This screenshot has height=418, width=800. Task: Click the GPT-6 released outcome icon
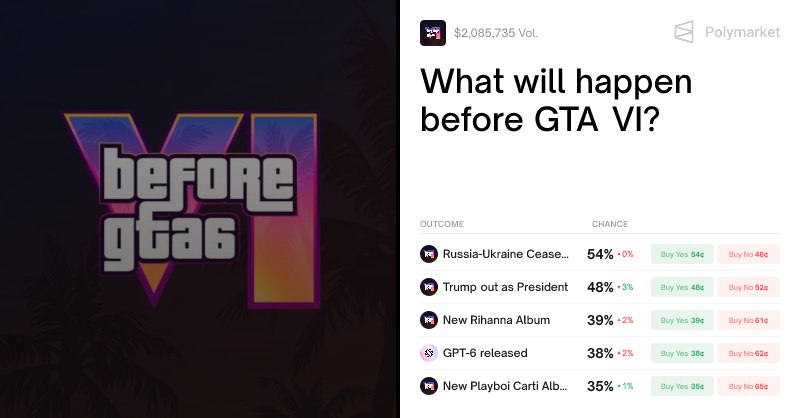[x=429, y=353]
